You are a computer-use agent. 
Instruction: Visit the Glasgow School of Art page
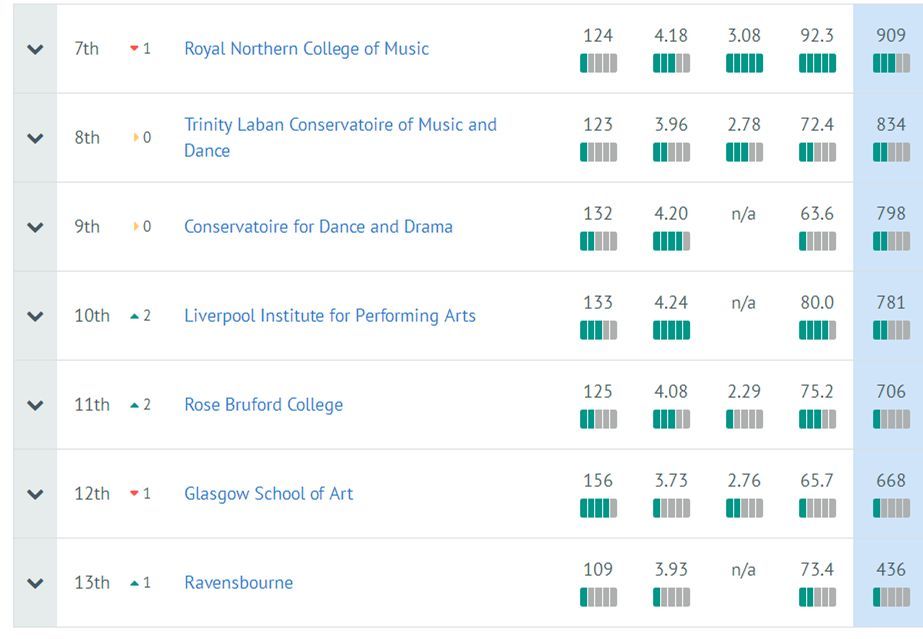tap(268, 494)
